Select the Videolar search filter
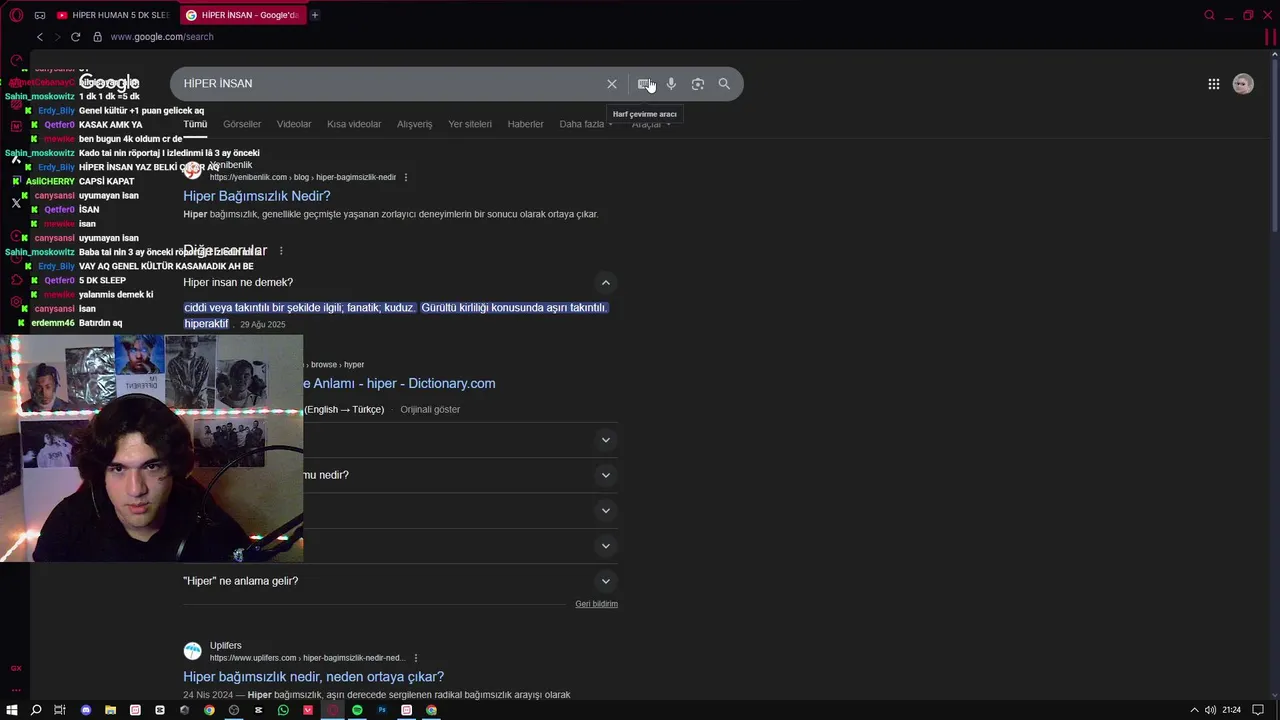 coord(294,124)
